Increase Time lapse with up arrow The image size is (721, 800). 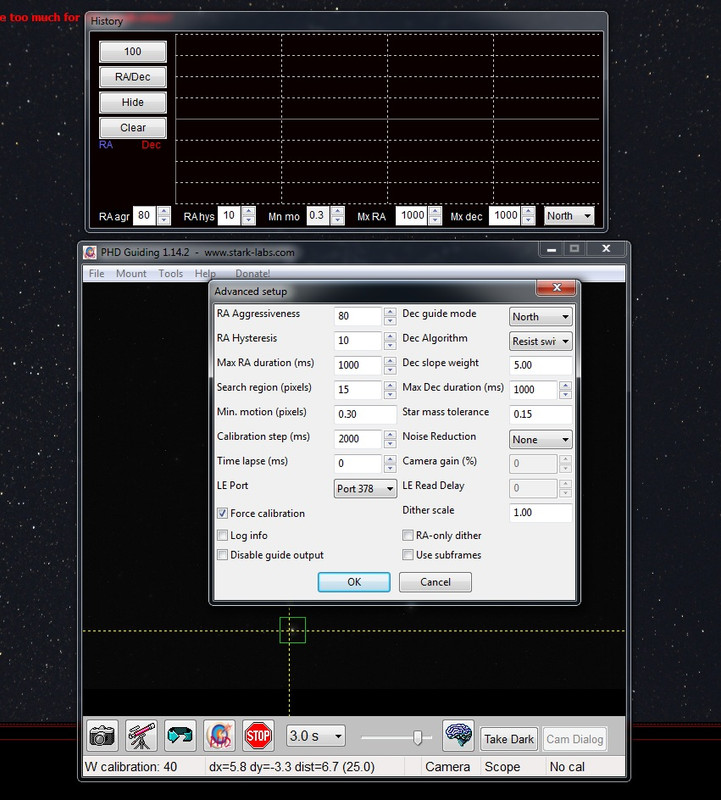pyautogui.click(x=390, y=459)
